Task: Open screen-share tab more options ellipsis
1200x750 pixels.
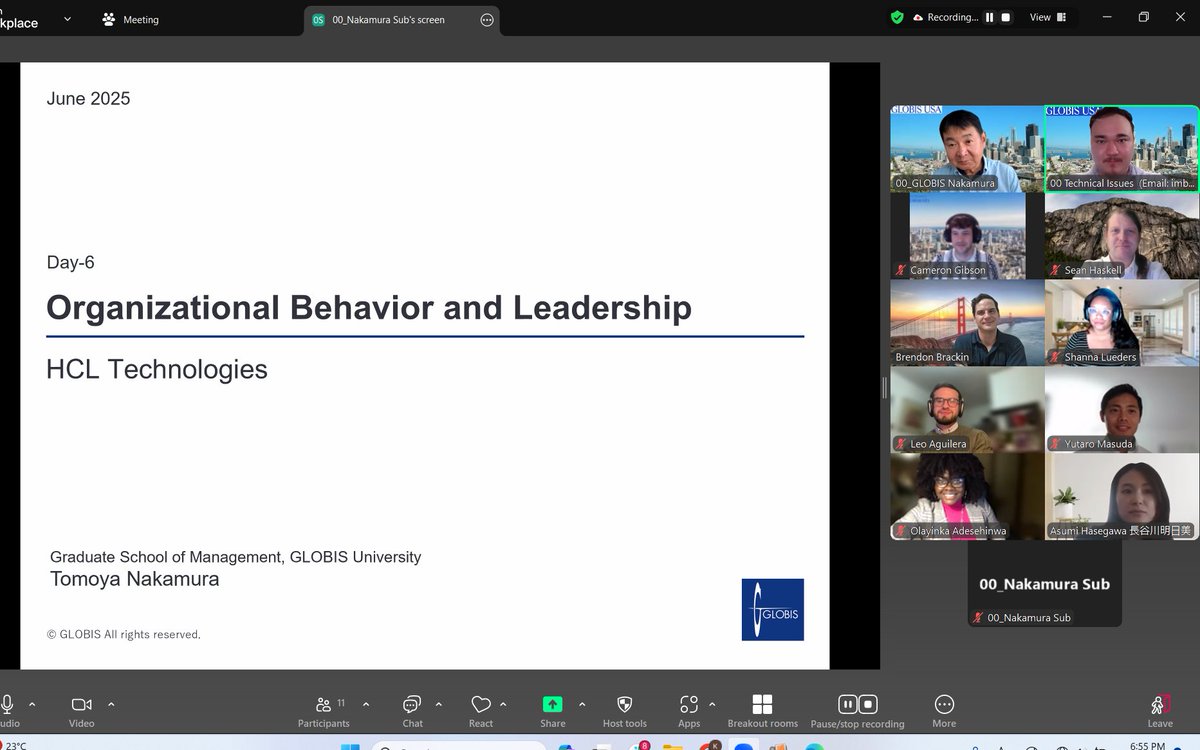Action: (487, 19)
